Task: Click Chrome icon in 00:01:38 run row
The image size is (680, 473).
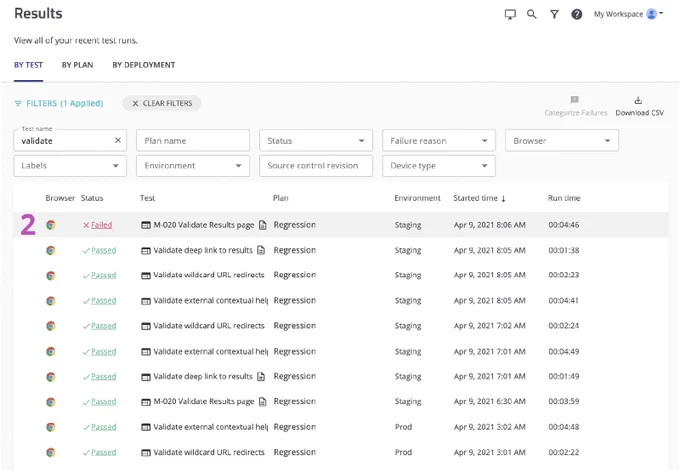Action: 51,250
